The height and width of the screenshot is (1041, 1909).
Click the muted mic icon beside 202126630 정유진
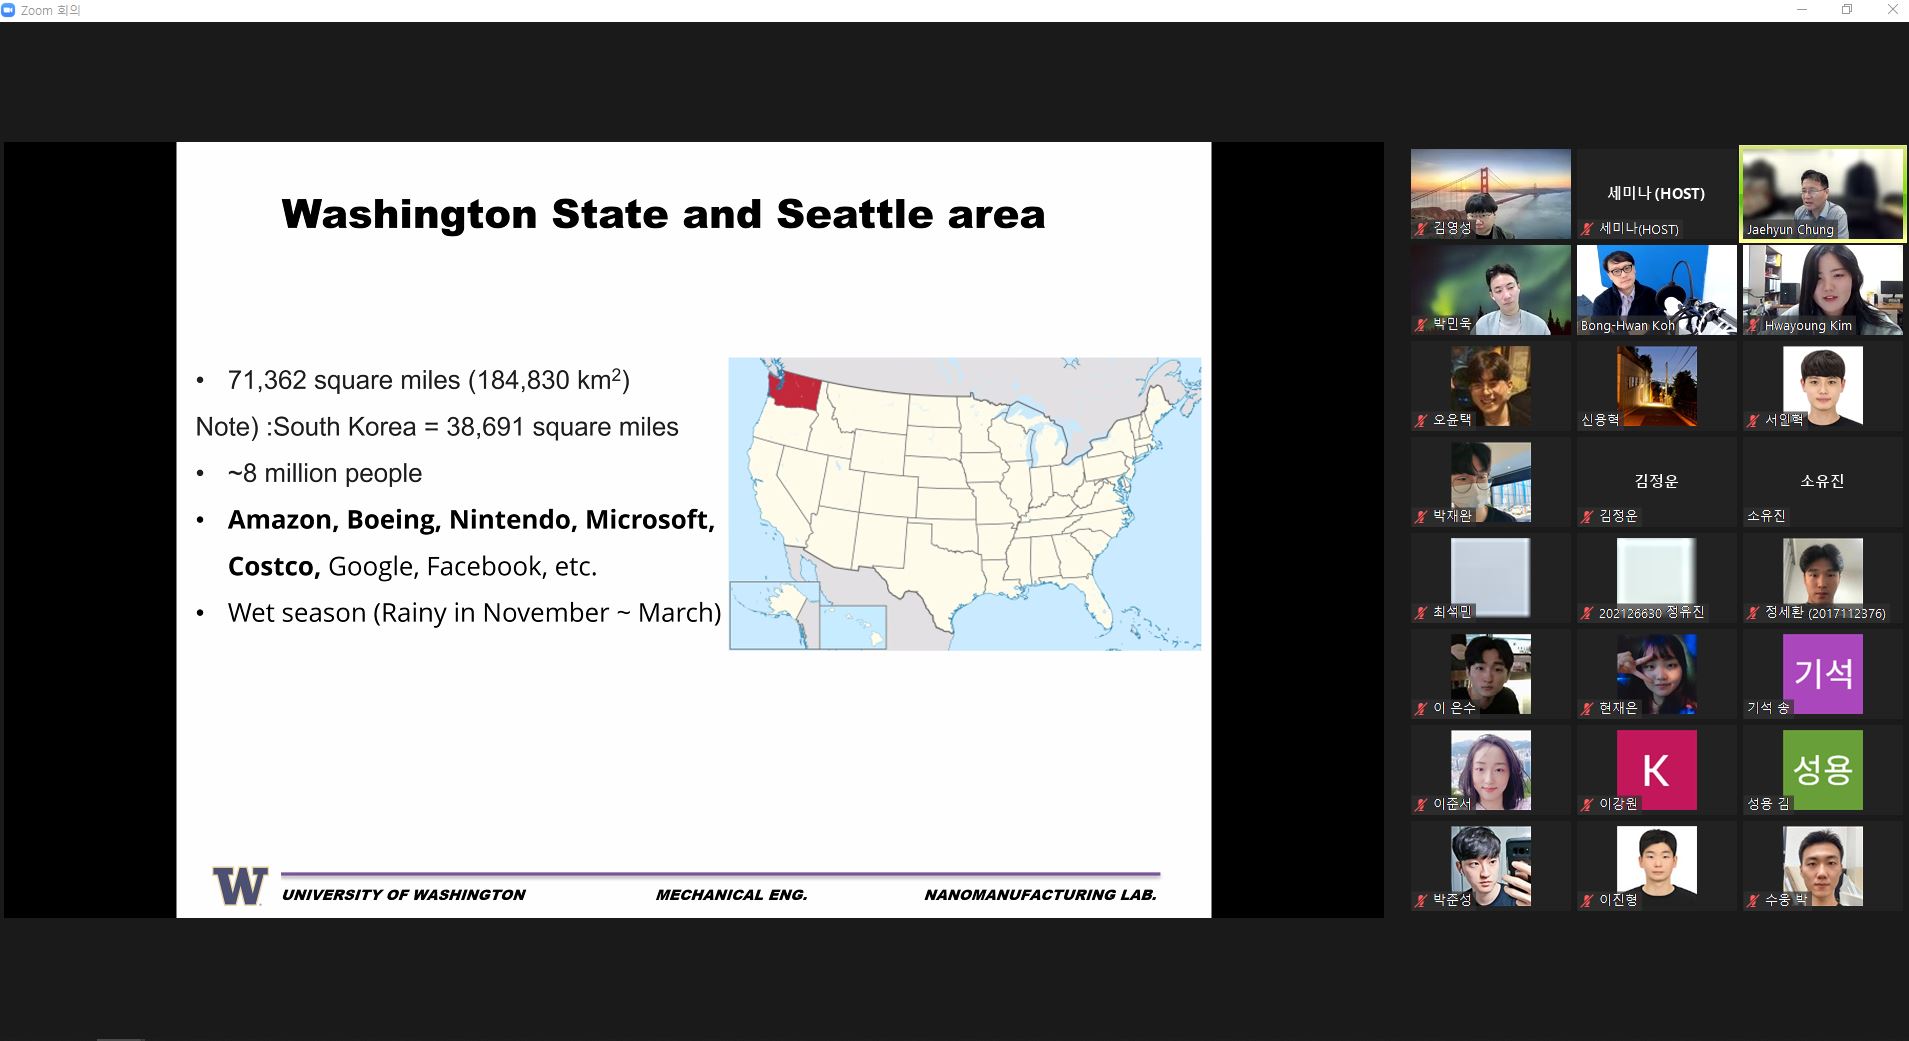click(1587, 613)
